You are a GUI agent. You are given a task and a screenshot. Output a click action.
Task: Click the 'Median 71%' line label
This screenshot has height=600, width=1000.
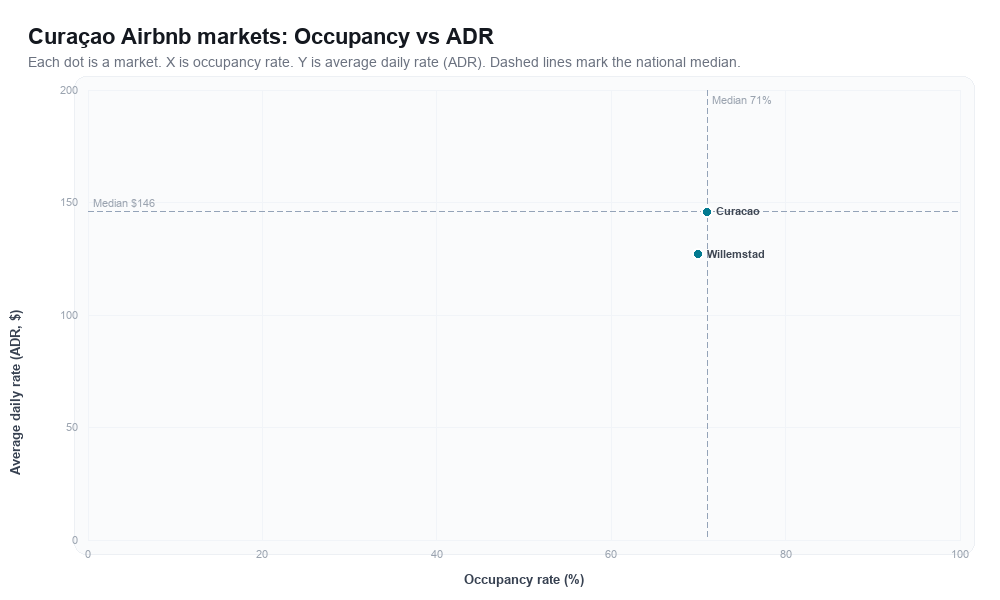point(742,100)
